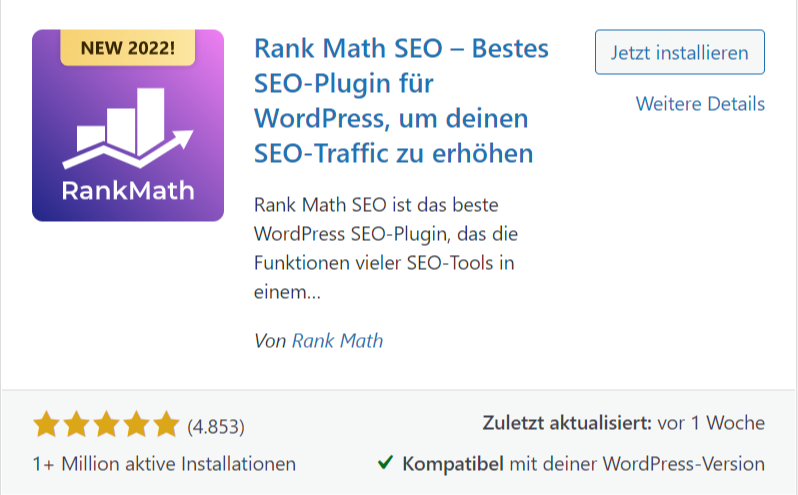Viewport: 798px width, 495px height.
Task: Open the Rank Math SEO plugin title link
Action: click(x=401, y=101)
